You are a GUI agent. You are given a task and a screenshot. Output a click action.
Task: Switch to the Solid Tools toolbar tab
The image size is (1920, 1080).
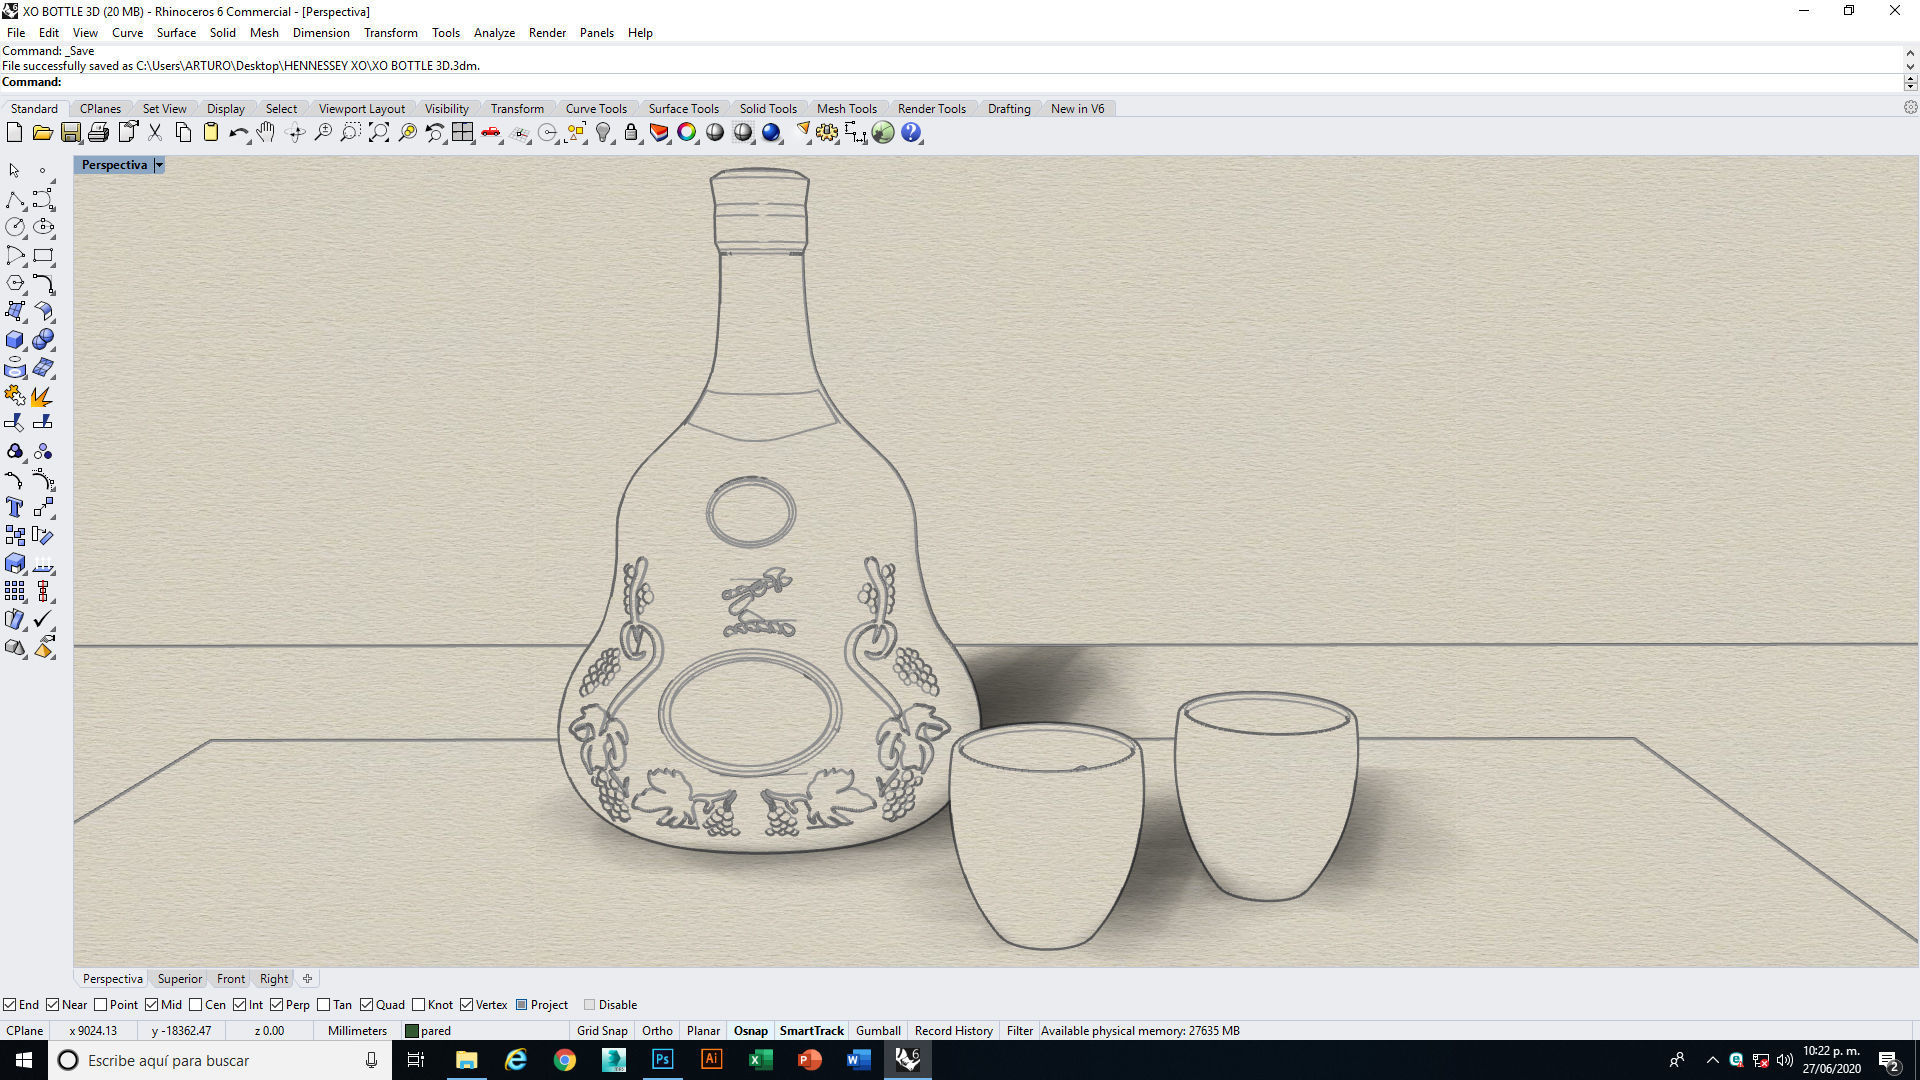768,109
